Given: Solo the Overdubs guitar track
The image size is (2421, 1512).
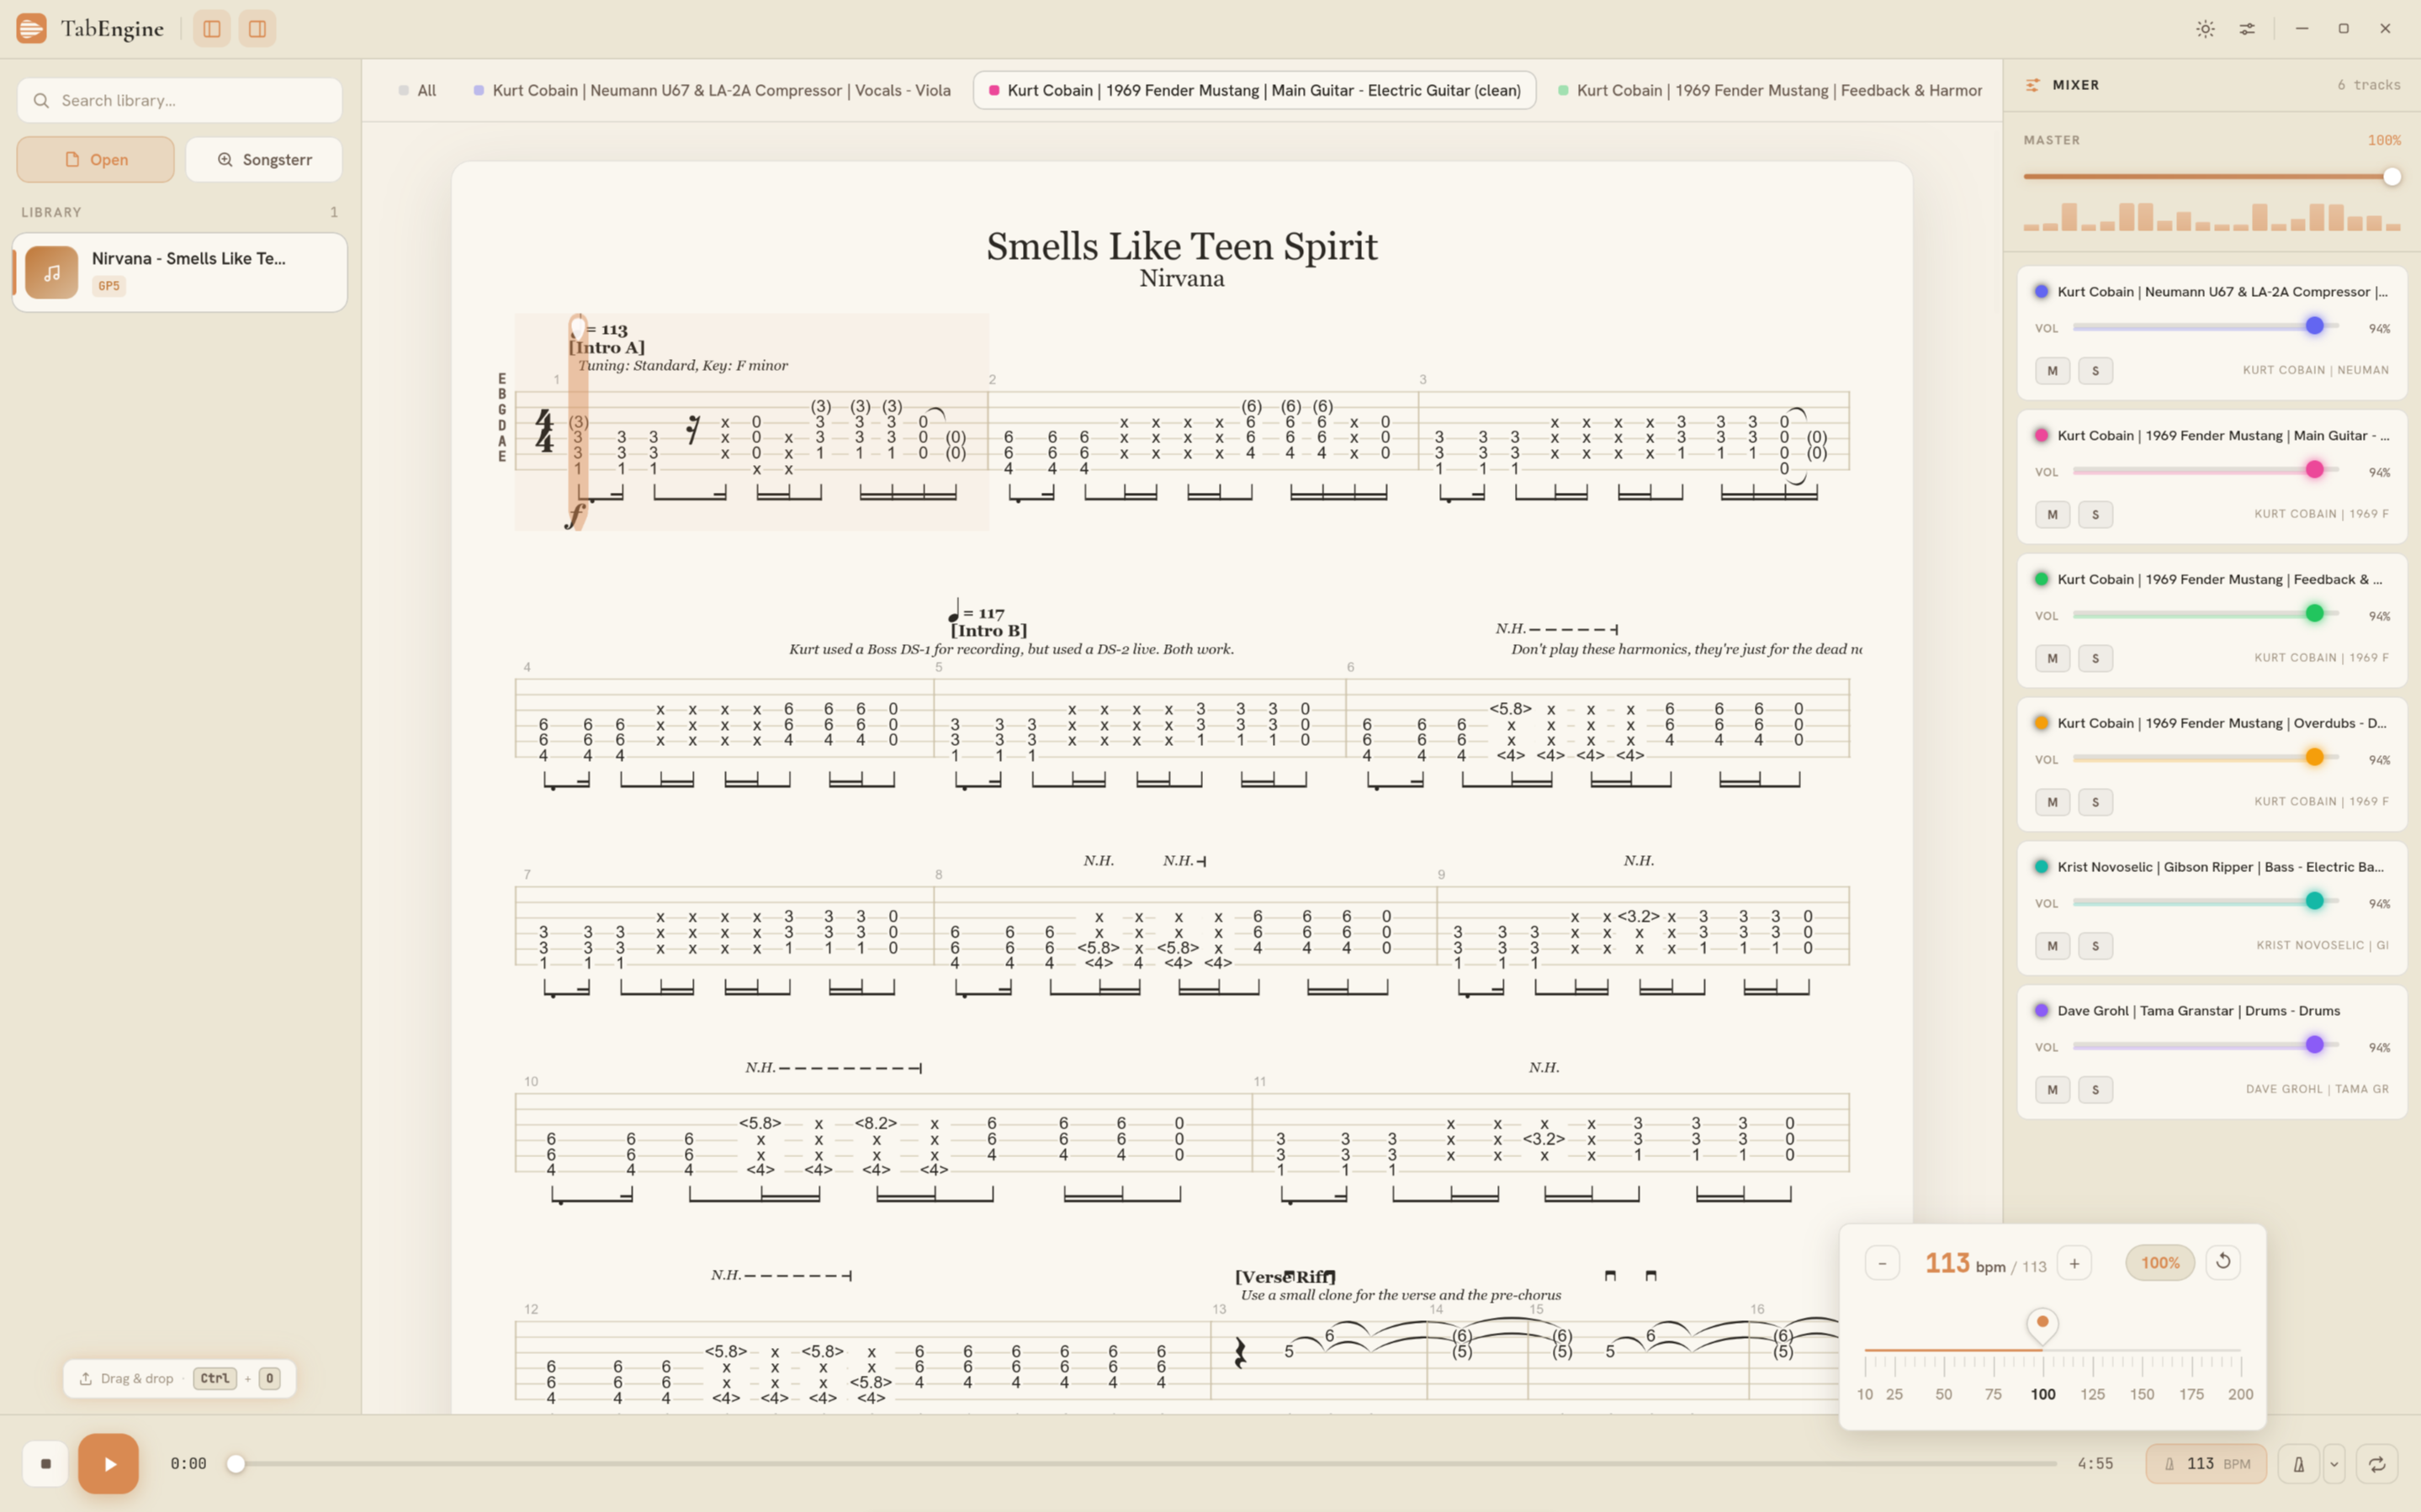Looking at the screenshot, I should [2095, 802].
